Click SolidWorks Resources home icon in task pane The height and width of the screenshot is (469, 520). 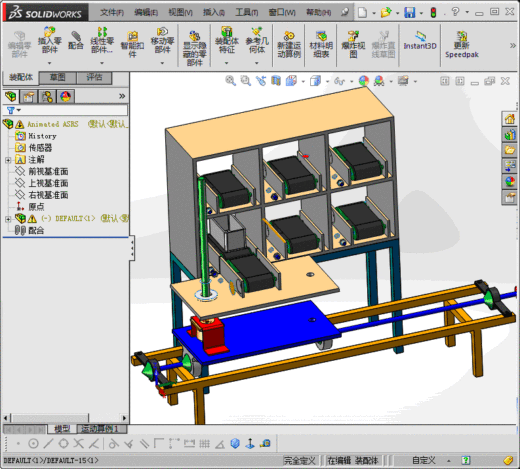510,119
